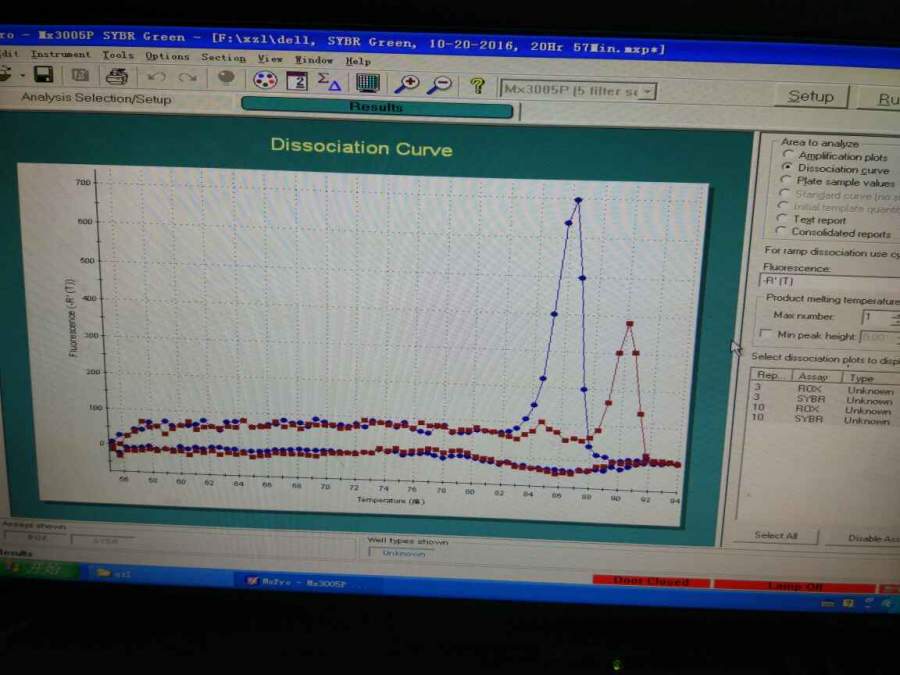This screenshot has width=900, height=675.
Task: Open the Section menu
Action: point(223,57)
